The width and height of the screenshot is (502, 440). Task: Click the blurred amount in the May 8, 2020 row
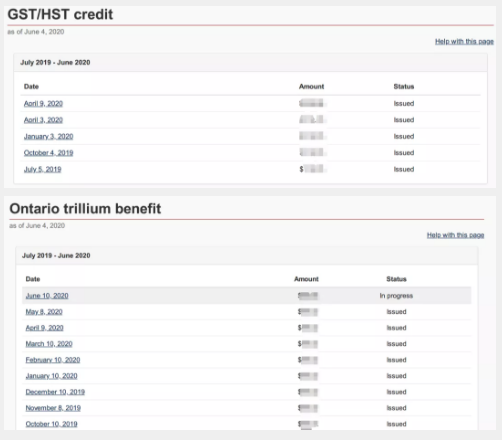(308, 312)
